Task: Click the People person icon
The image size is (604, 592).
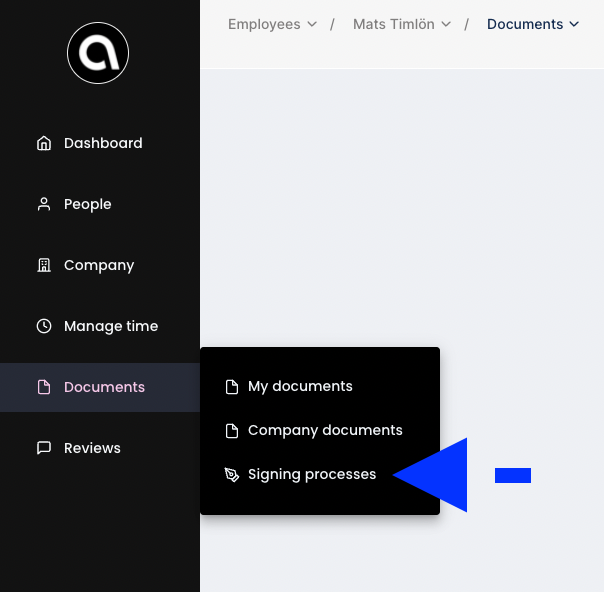Action: coord(44,204)
